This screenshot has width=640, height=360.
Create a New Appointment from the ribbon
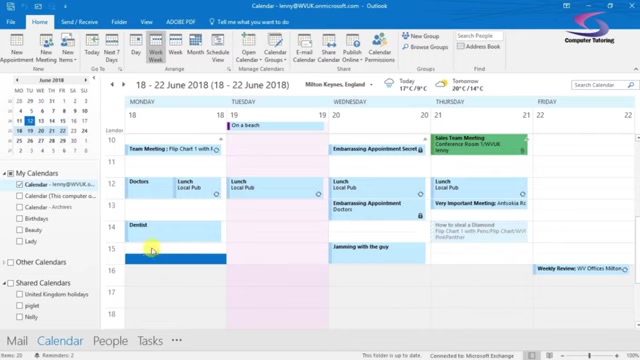tap(16, 48)
